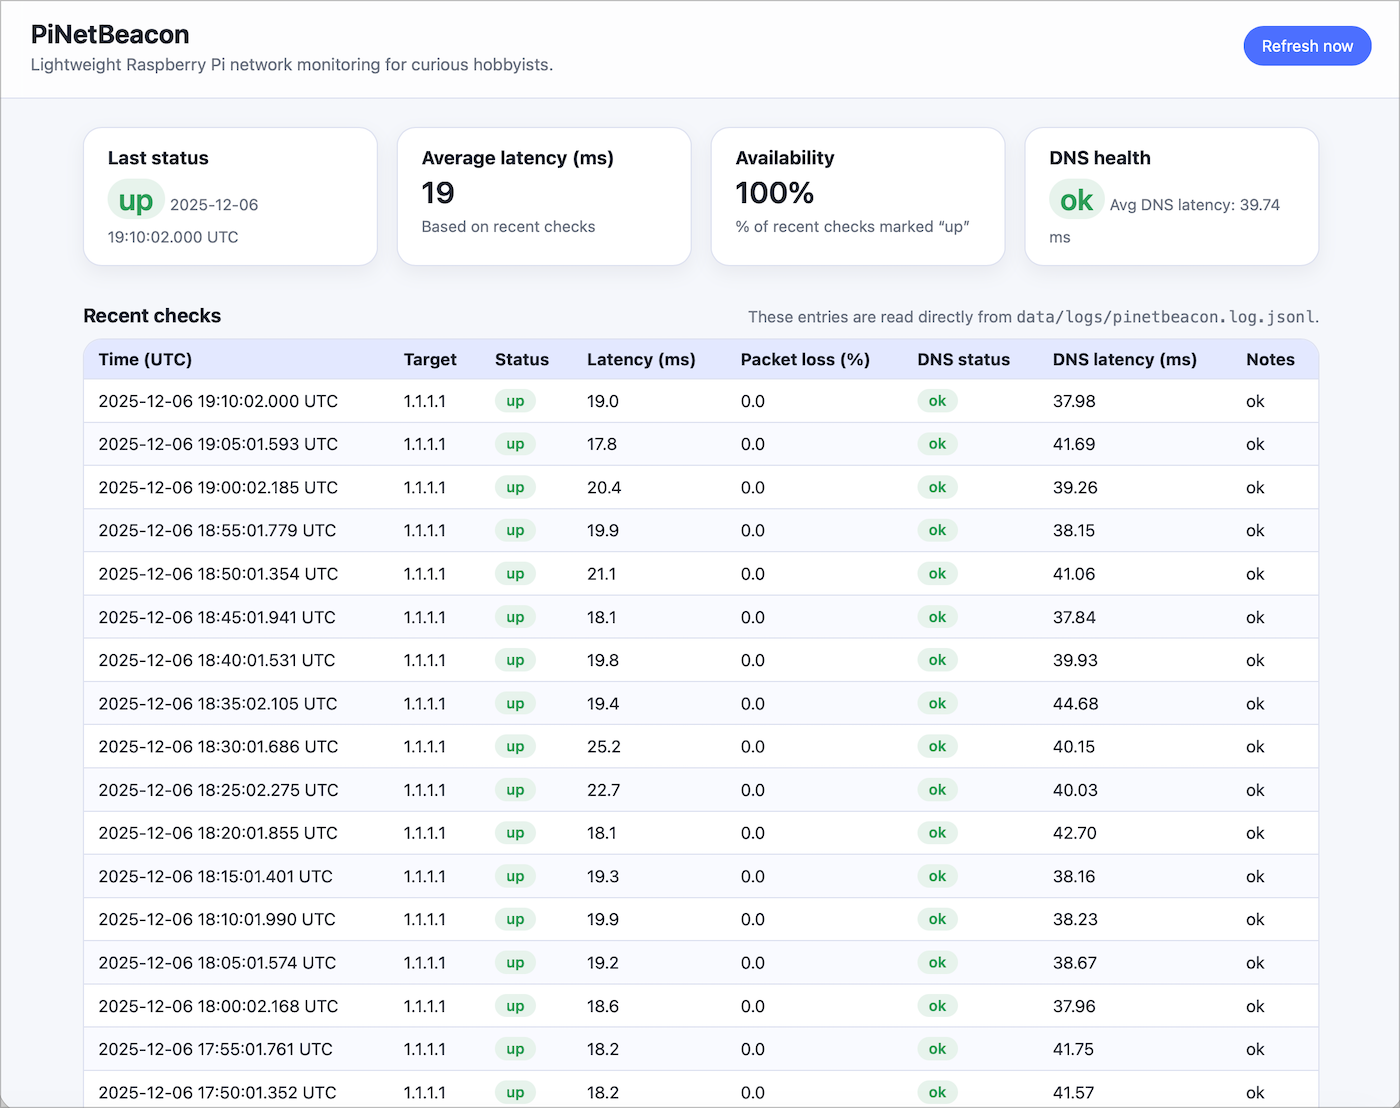Click the pinetbeacon.log.jsonl path text
Image resolution: width=1400 pixels, height=1108 pixels.
point(1164,317)
